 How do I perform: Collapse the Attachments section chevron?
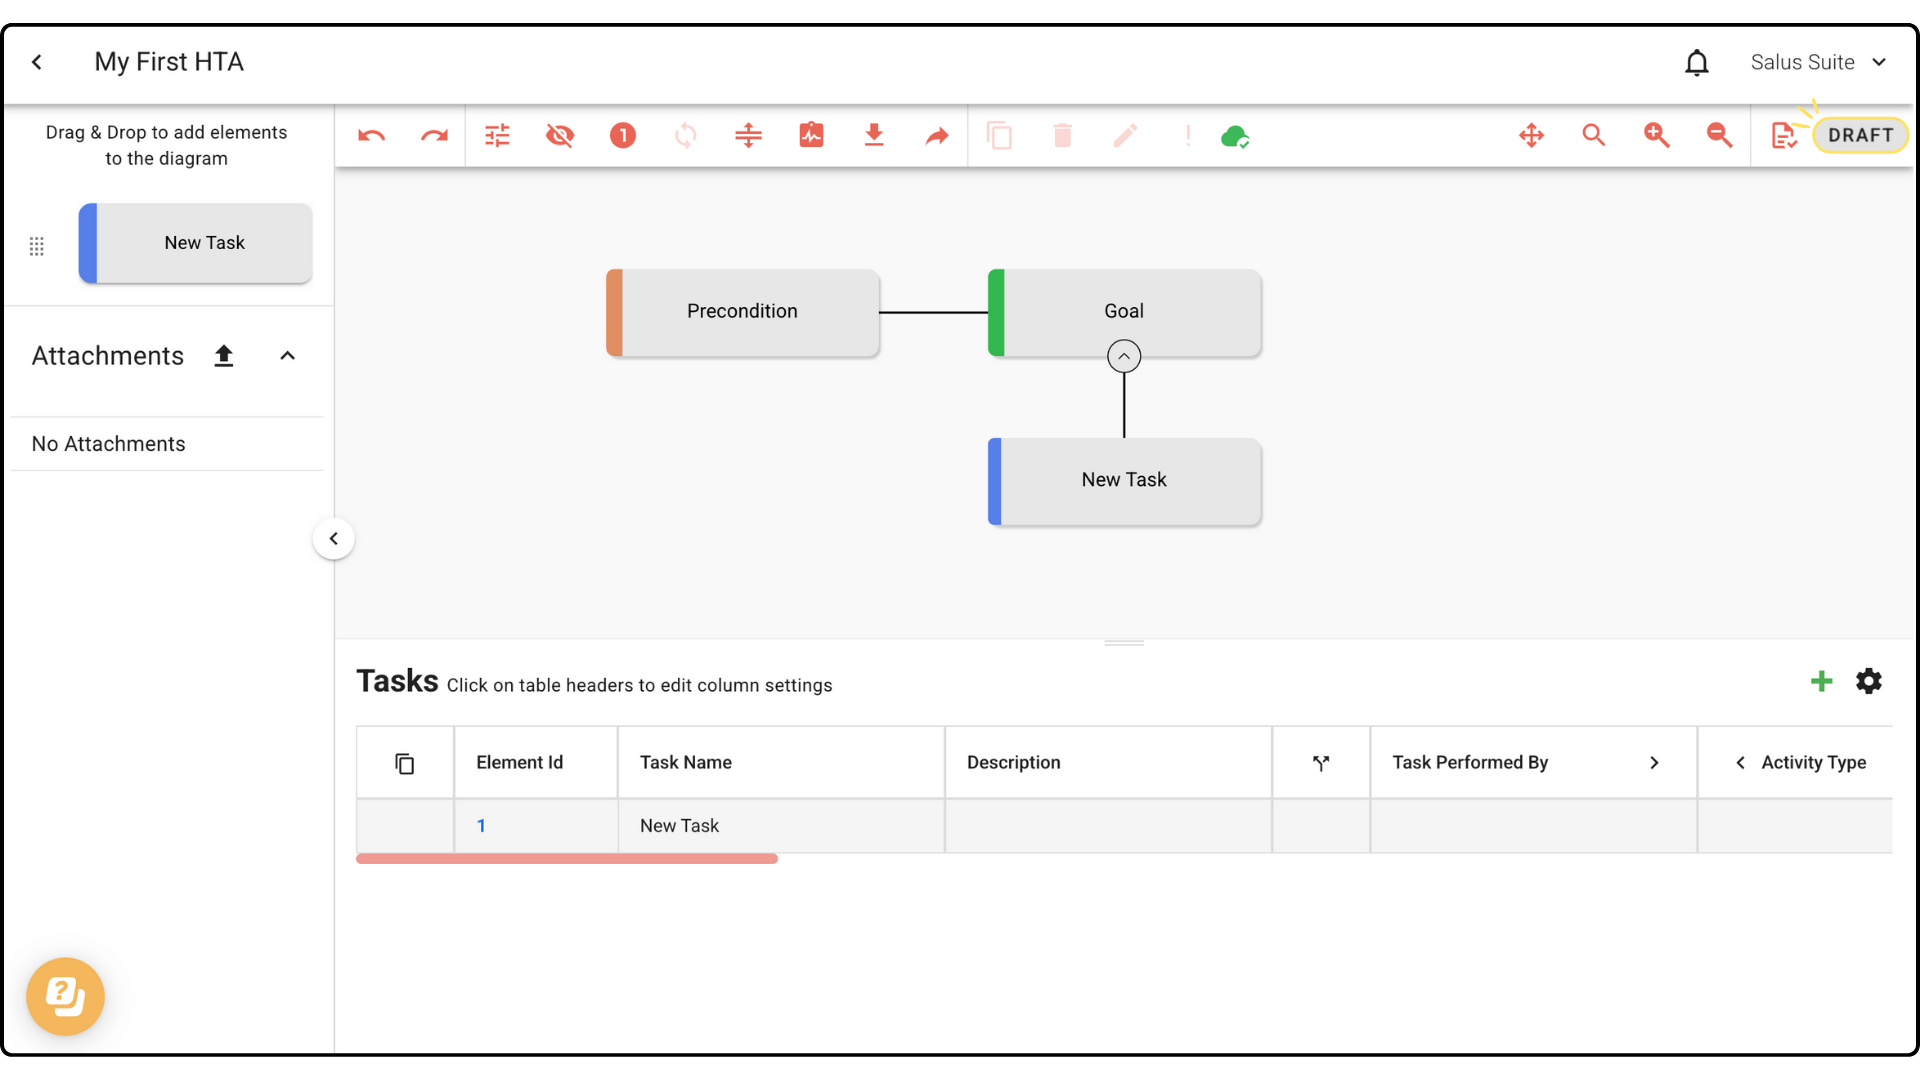click(x=288, y=356)
